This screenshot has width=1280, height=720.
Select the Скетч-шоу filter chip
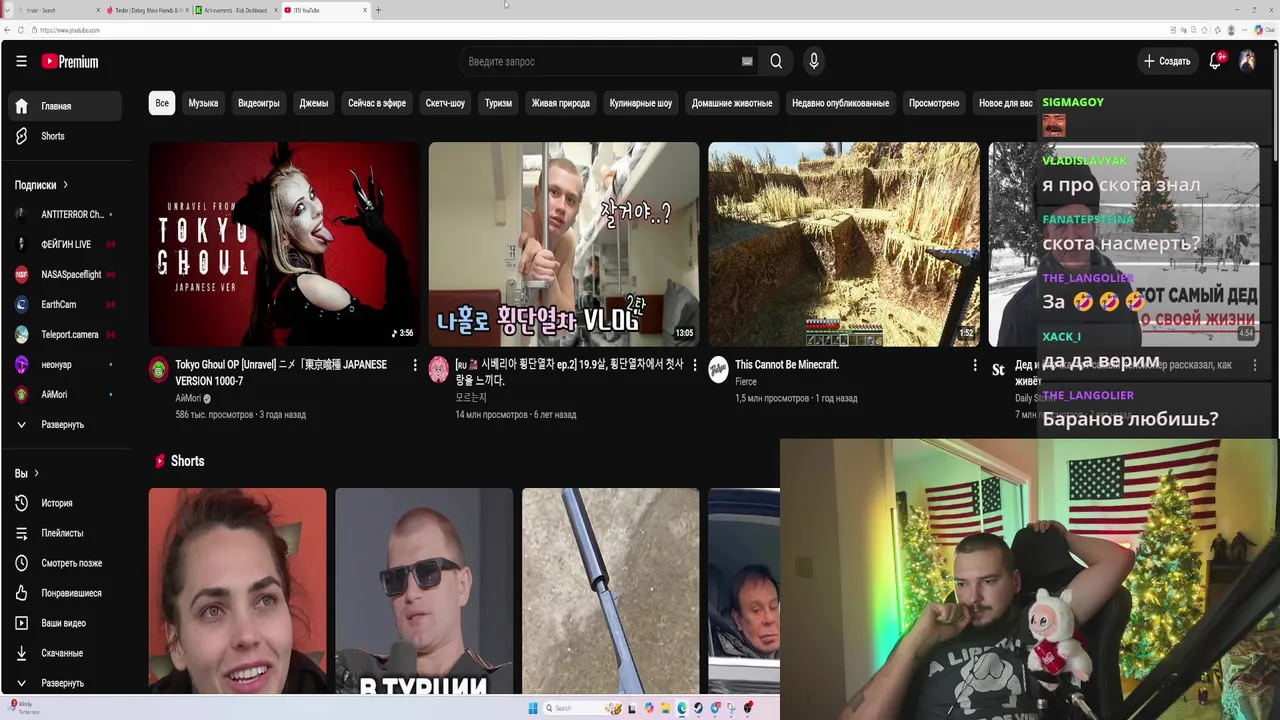[x=445, y=103]
